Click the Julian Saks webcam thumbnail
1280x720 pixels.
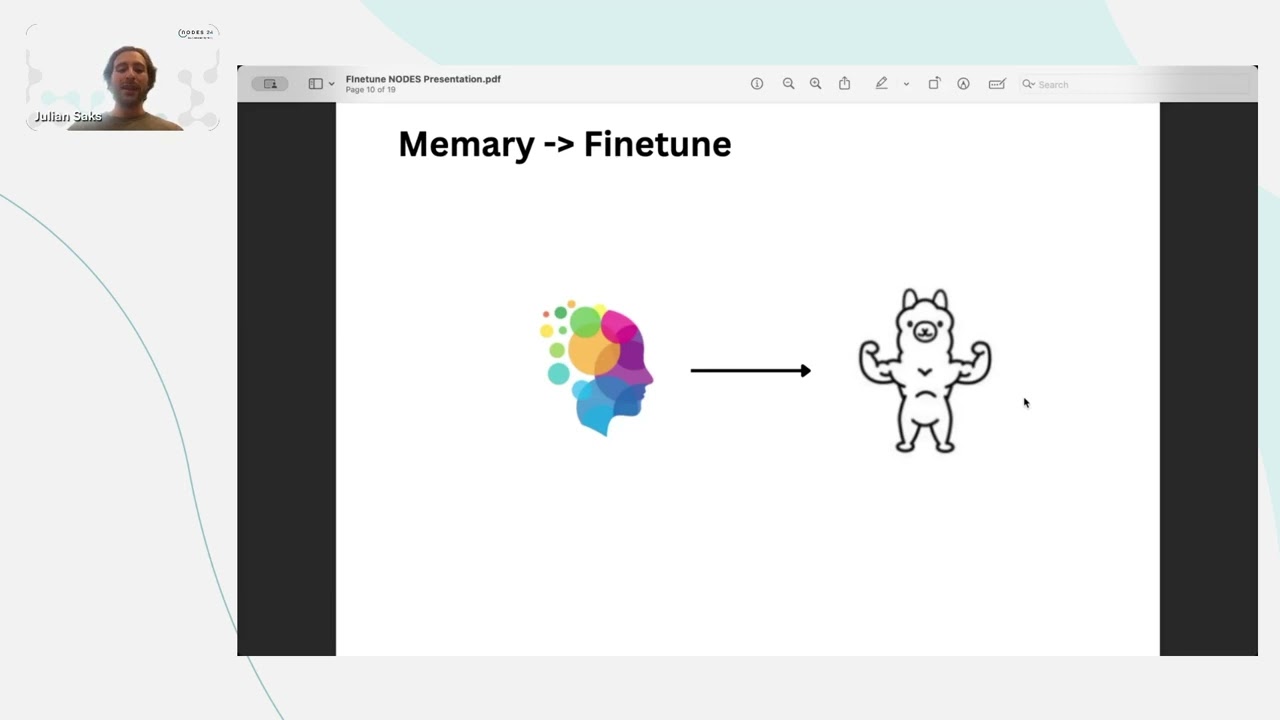coord(122,78)
